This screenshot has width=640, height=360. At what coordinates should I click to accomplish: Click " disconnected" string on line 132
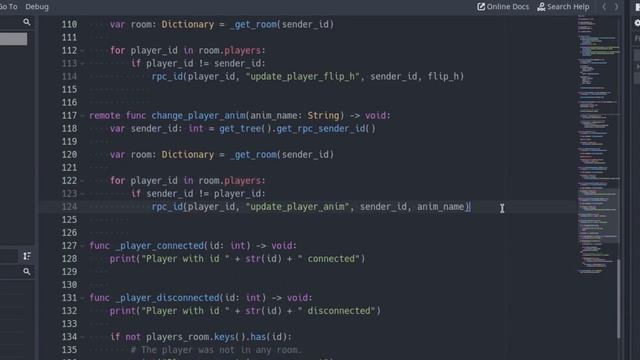coord(336,311)
